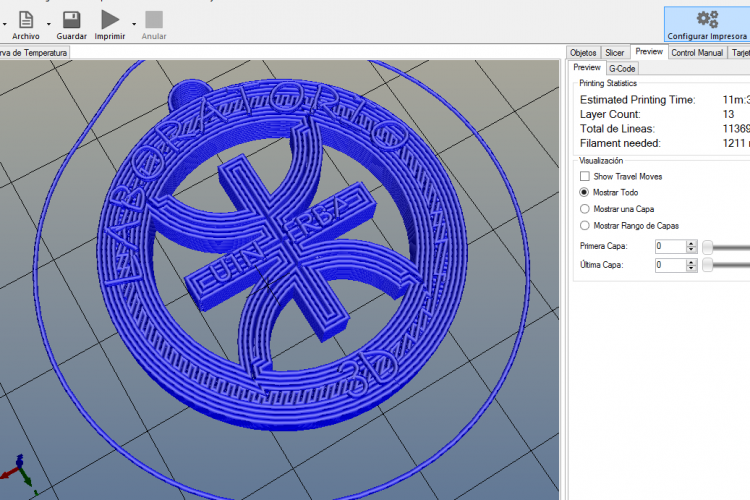The width and height of the screenshot is (750, 500).
Task: Click the Última Capa spinner arrows
Action: pyautogui.click(x=691, y=265)
